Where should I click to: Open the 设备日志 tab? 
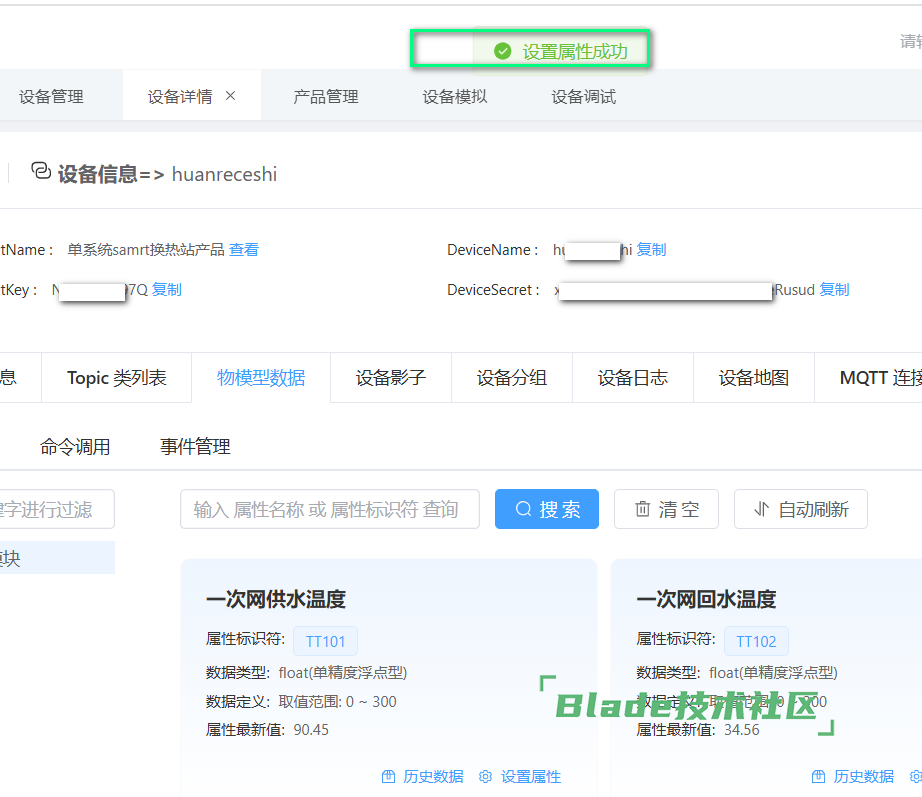(632, 378)
